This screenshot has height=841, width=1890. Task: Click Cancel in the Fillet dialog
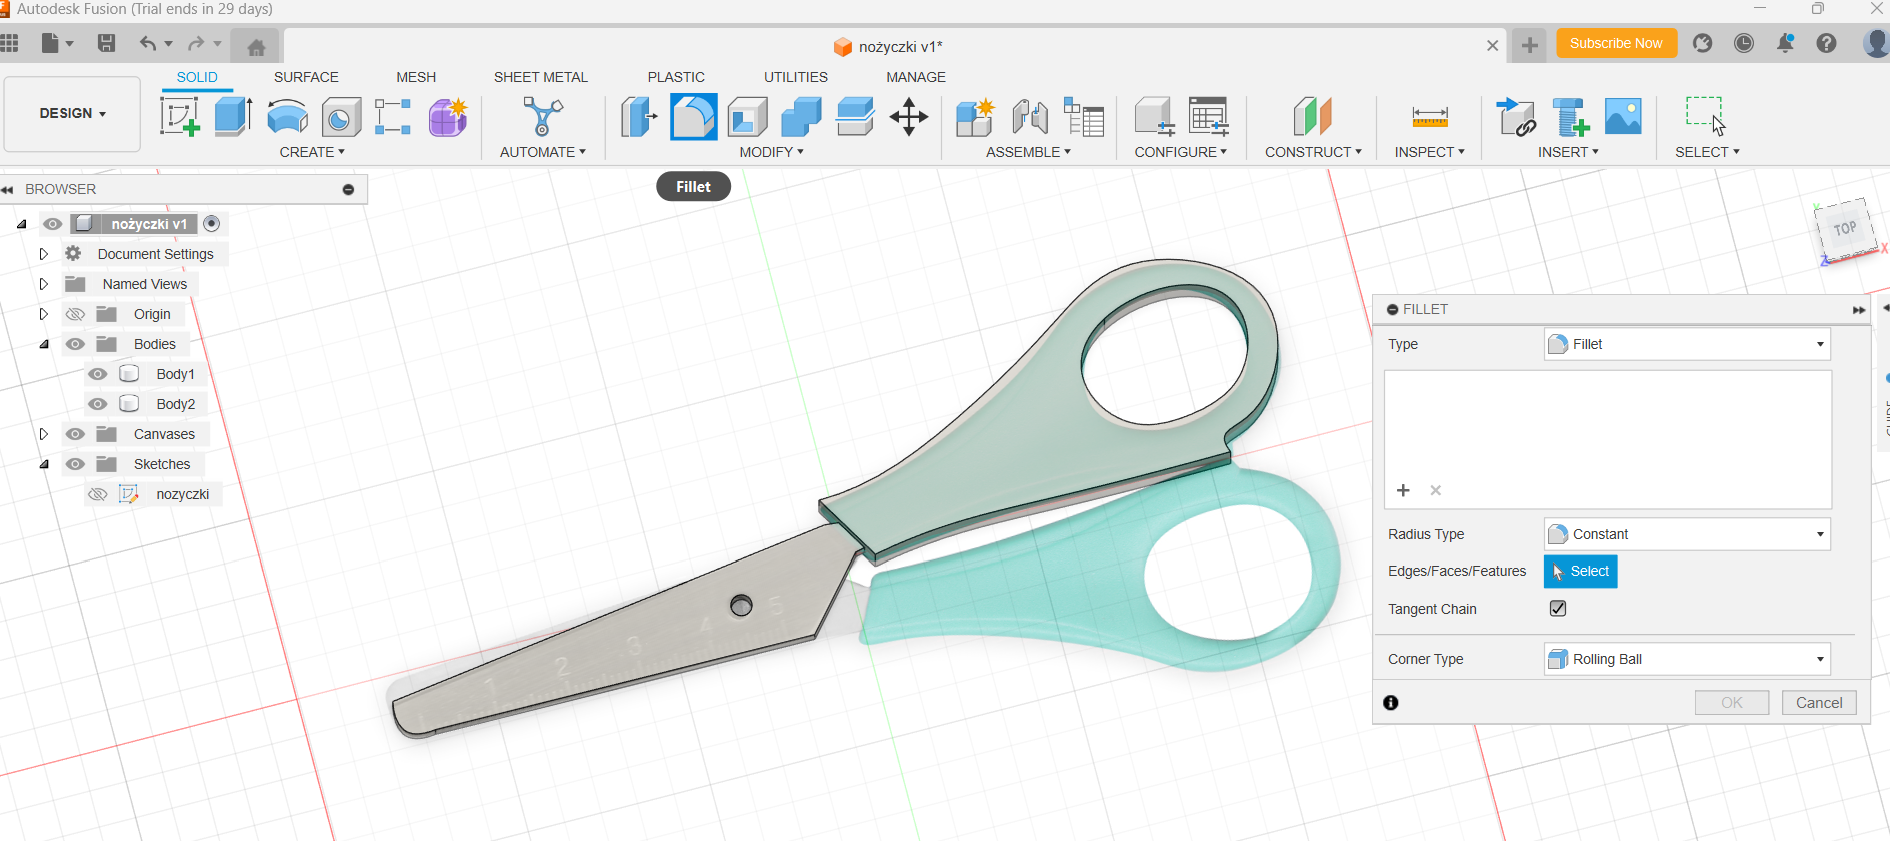point(1819,703)
